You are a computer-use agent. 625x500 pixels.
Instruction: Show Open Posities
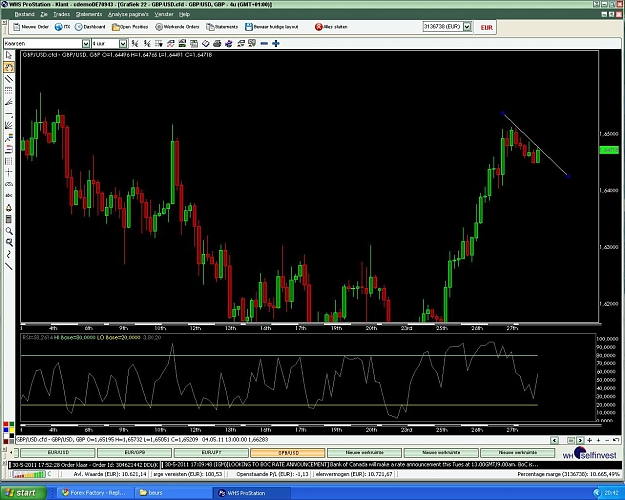130,27
